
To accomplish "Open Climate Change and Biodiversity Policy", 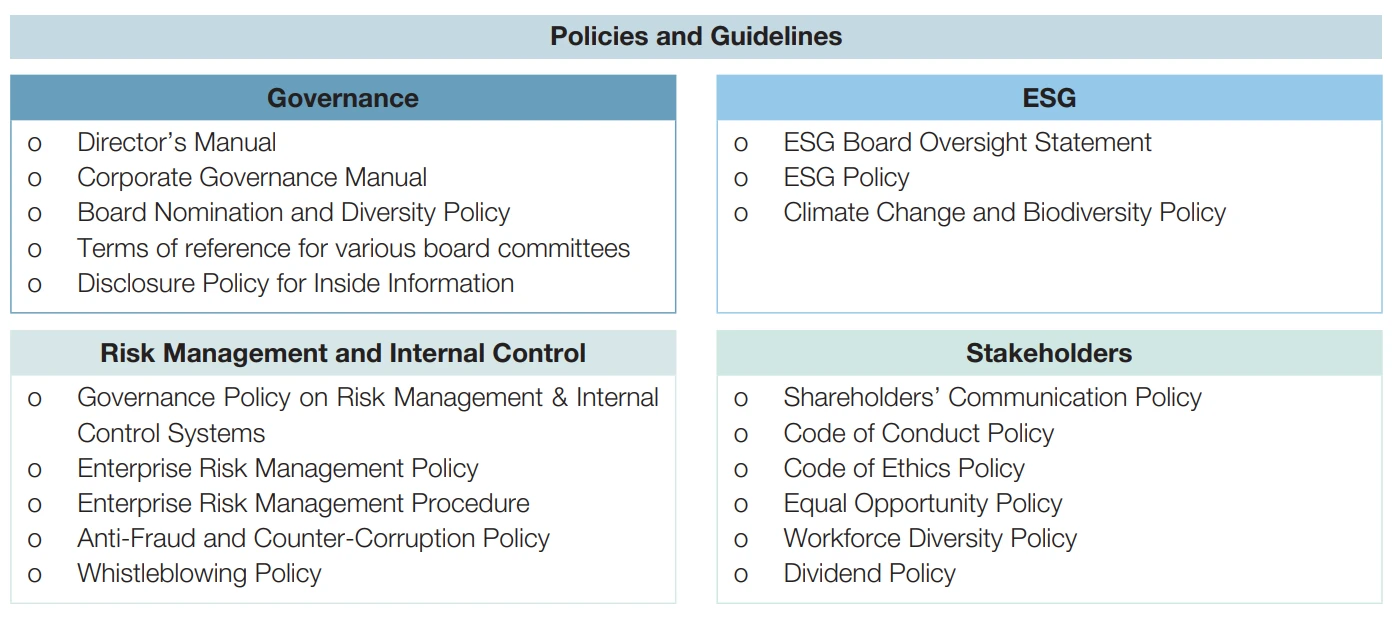I will 1004,213.
